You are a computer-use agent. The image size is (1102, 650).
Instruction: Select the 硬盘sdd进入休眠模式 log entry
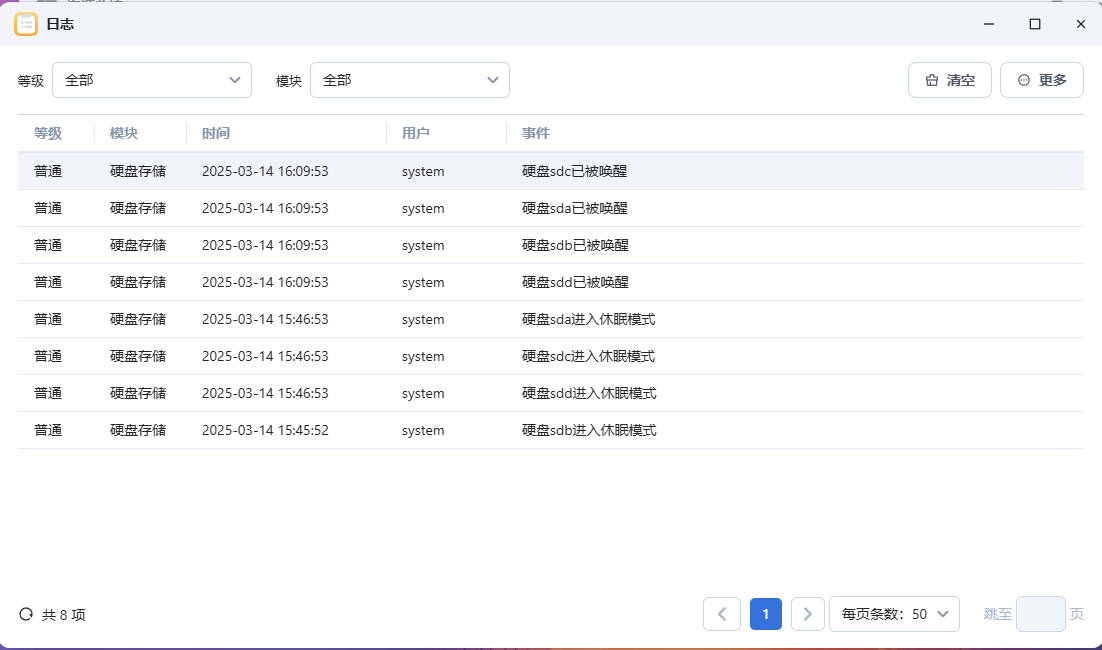click(x=550, y=393)
